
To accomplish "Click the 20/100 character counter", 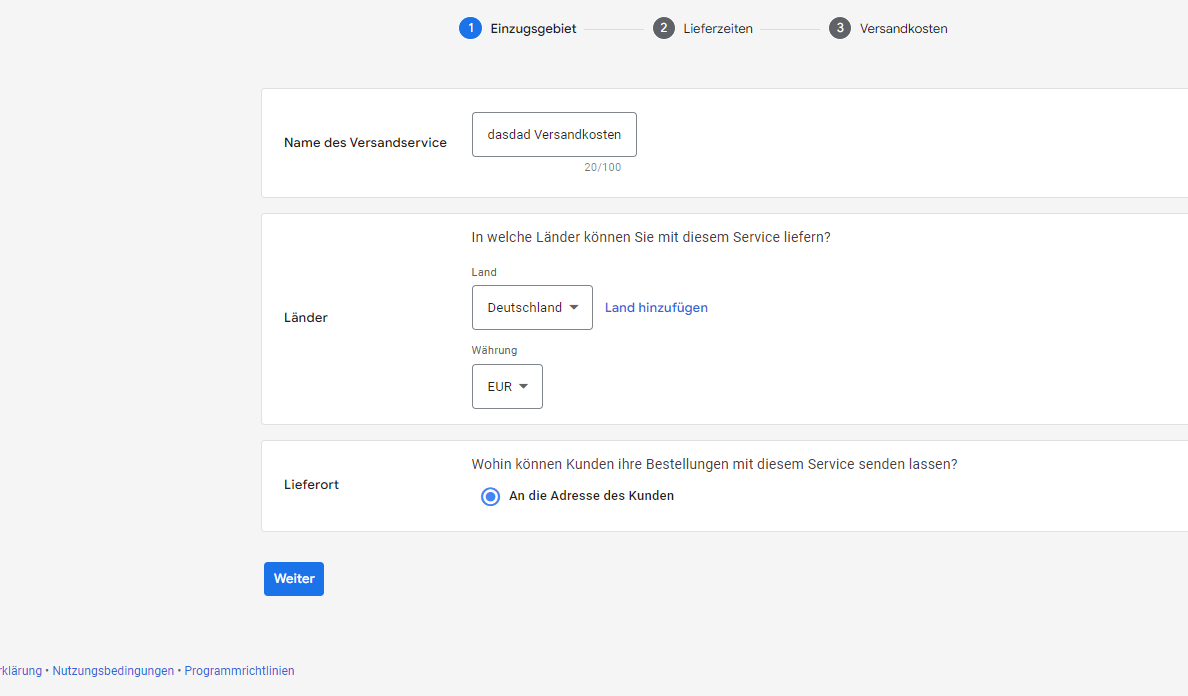I will [602, 168].
